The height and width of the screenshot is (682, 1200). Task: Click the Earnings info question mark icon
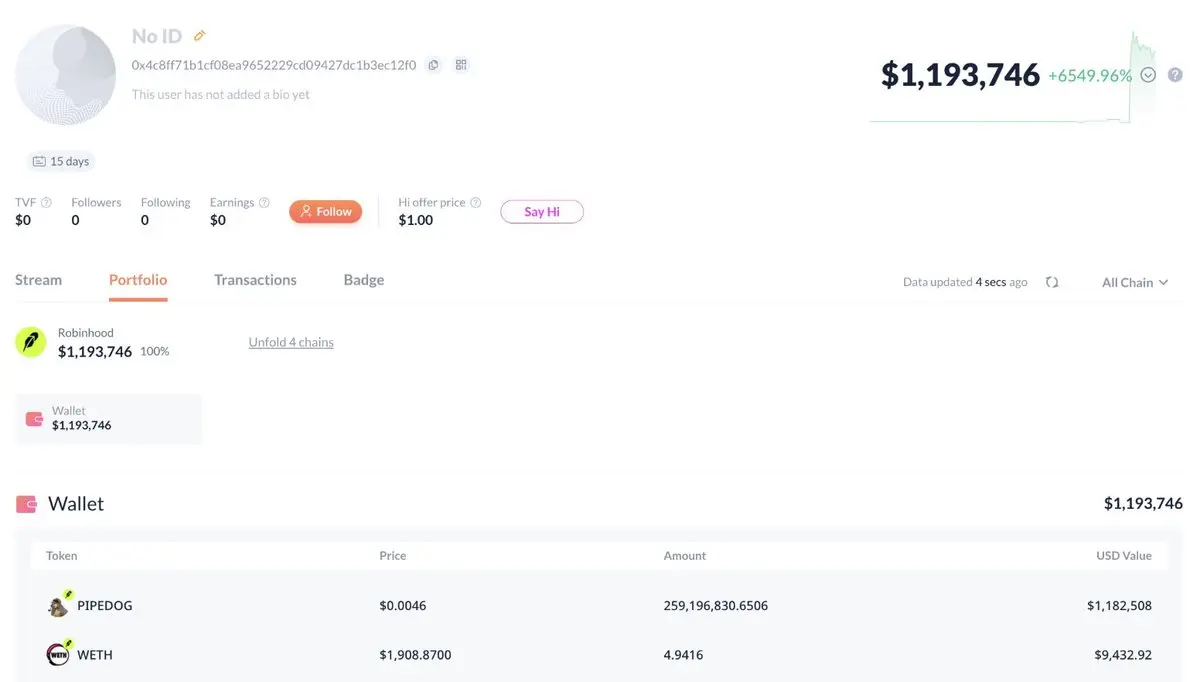coord(264,202)
